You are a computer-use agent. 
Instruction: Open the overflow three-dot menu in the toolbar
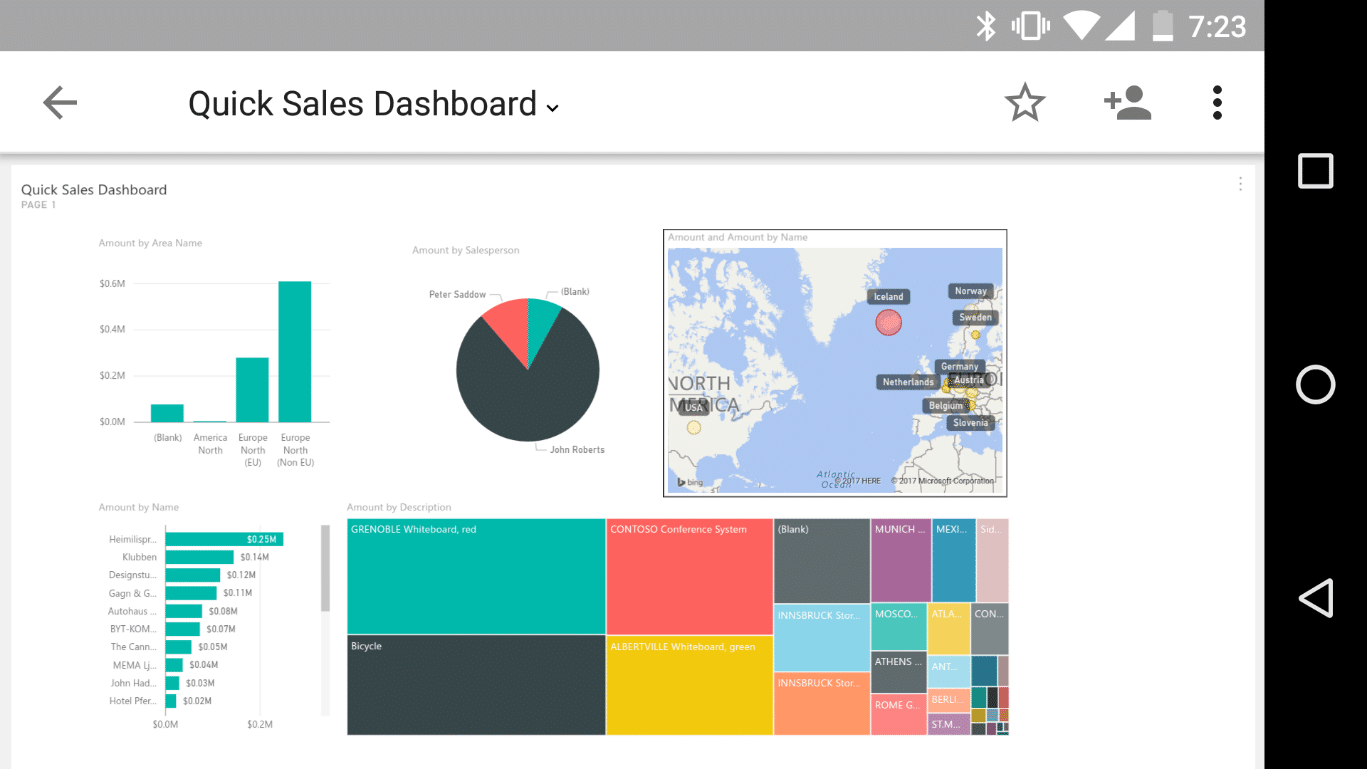pos(1217,101)
